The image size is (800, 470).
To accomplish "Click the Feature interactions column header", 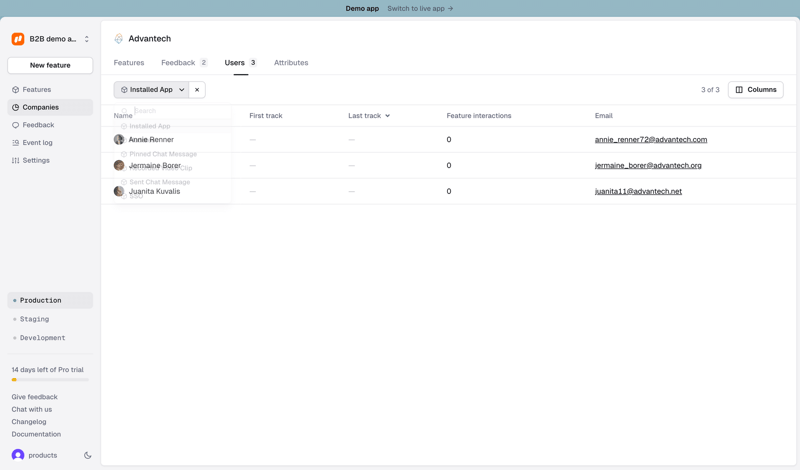I will (479, 116).
